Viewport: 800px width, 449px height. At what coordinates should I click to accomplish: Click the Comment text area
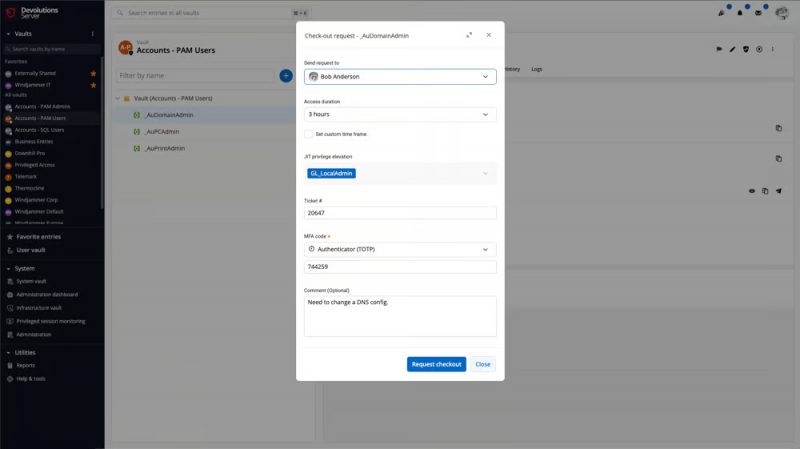[x=400, y=316]
